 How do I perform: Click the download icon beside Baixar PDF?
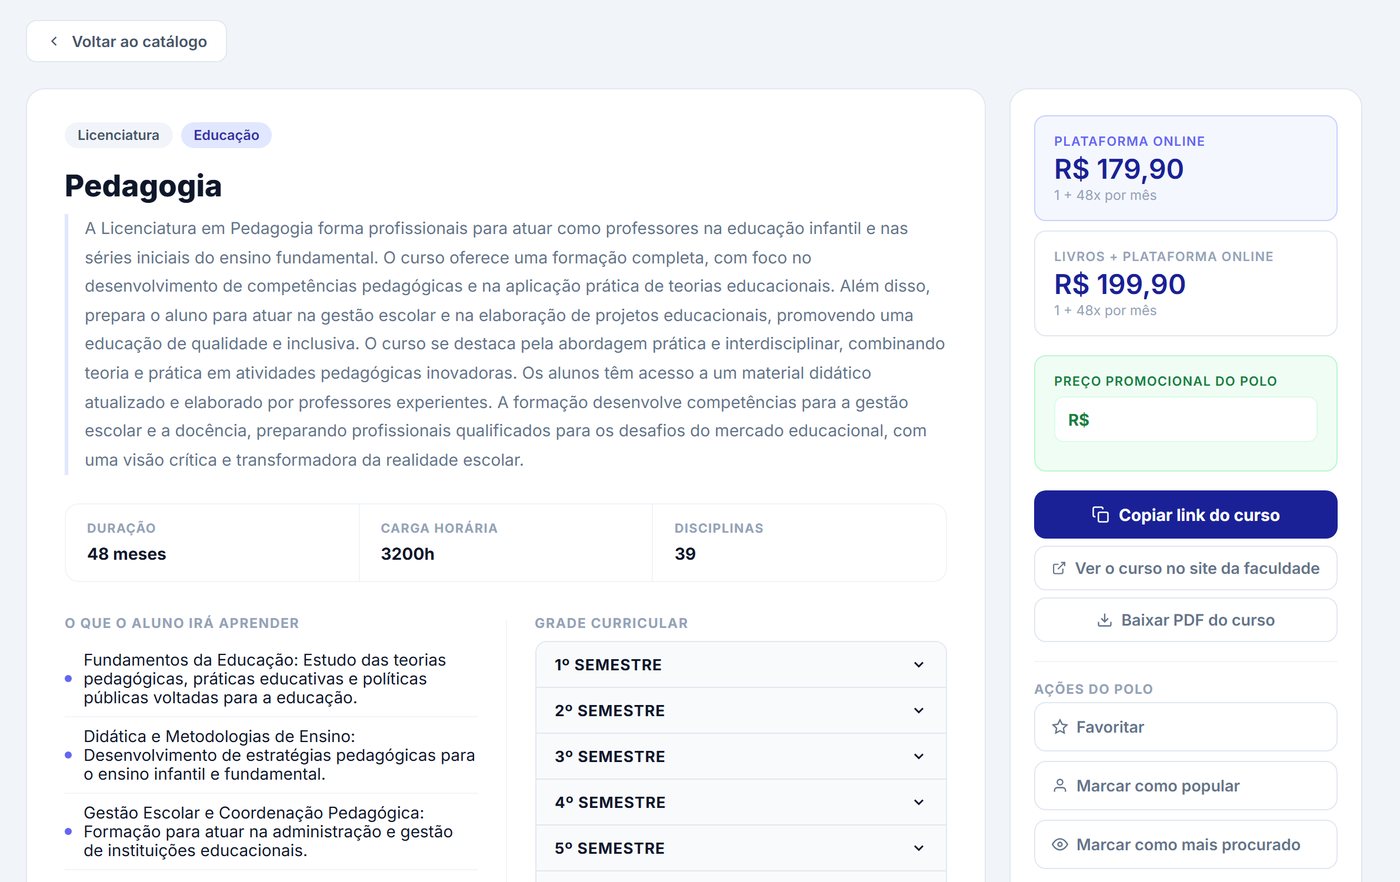coord(1105,620)
